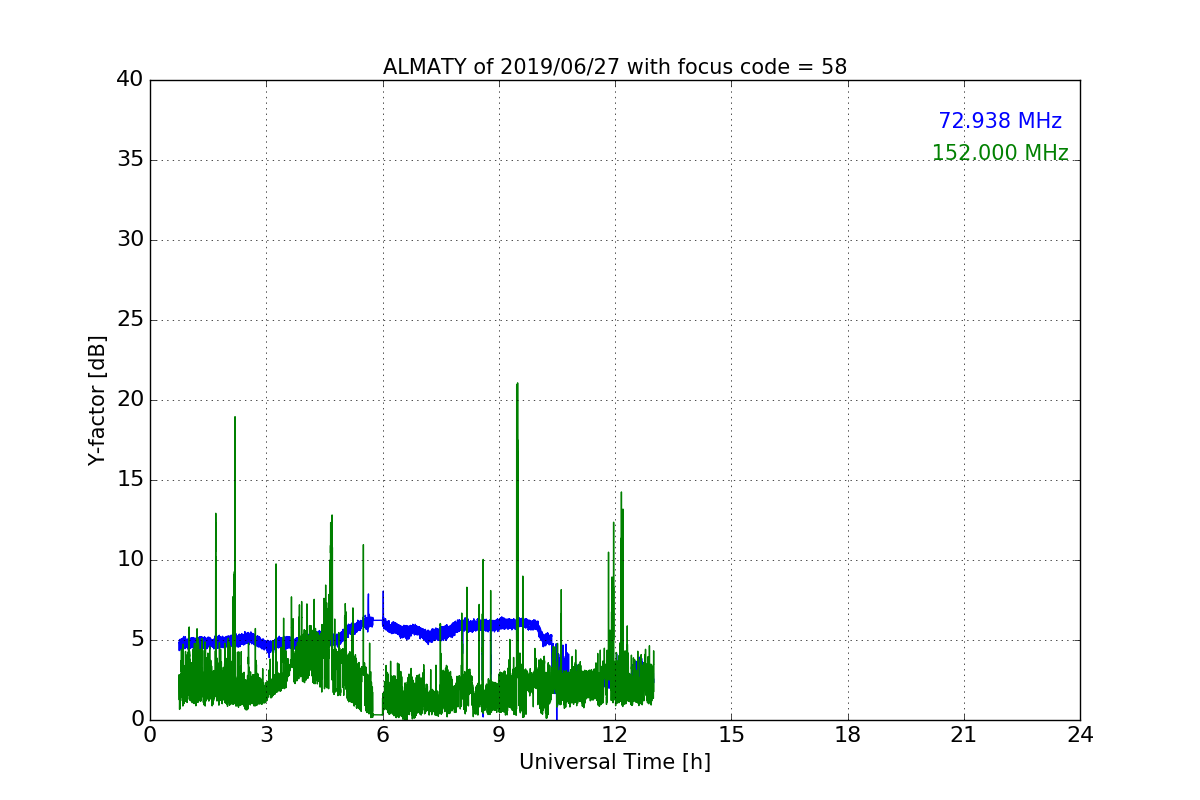Click the y-axis tick label 15

tap(130, 480)
